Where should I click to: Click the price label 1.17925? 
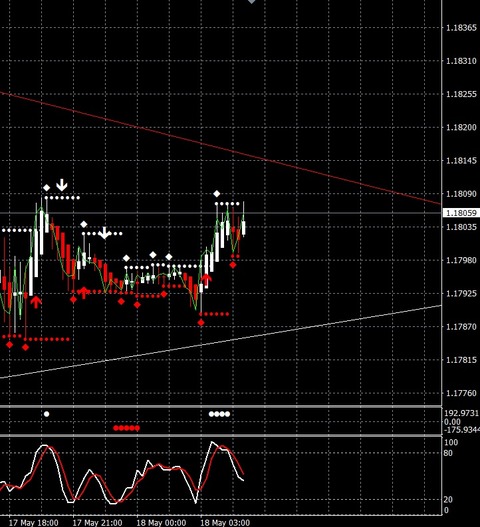(461, 294)
